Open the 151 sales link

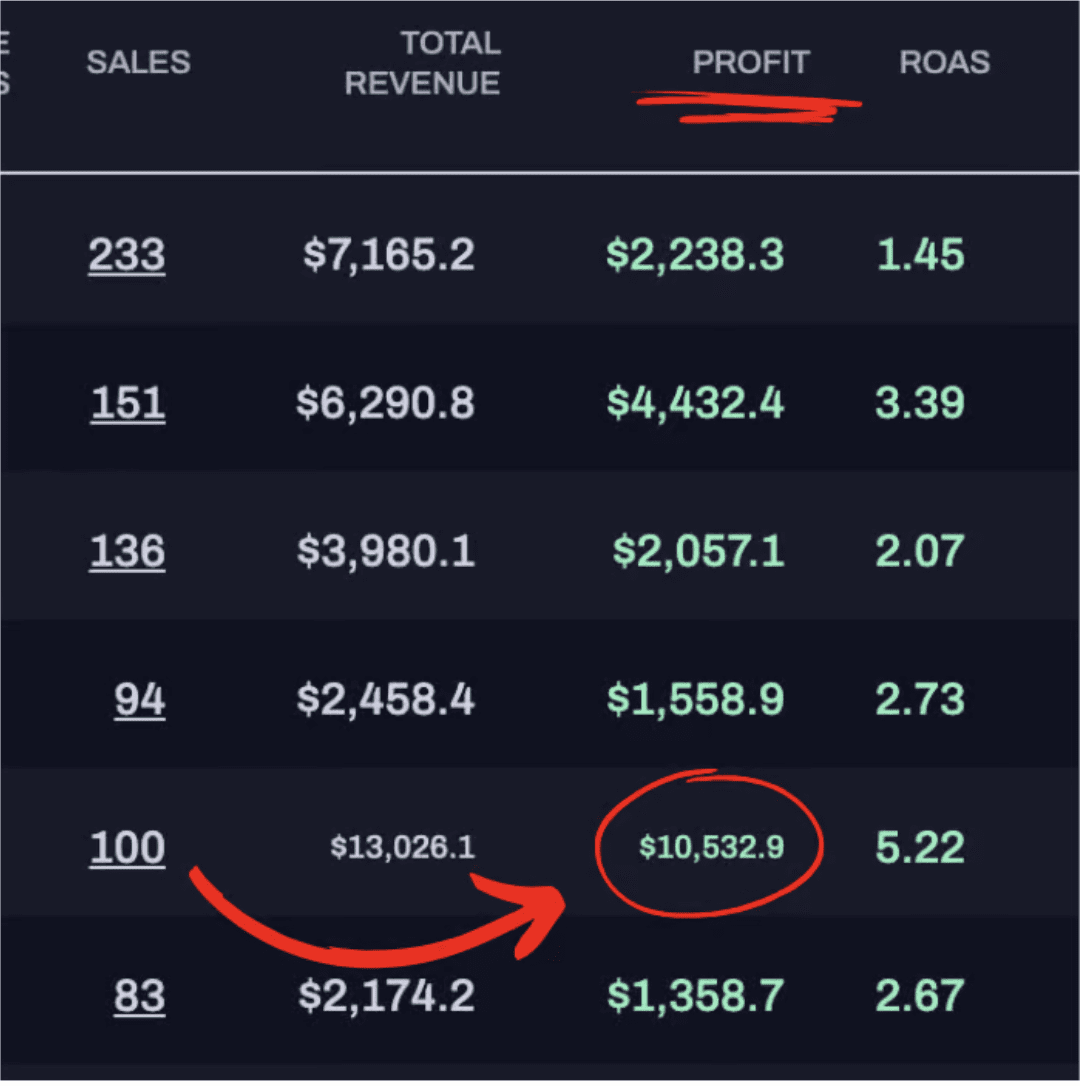coord(128,404)
